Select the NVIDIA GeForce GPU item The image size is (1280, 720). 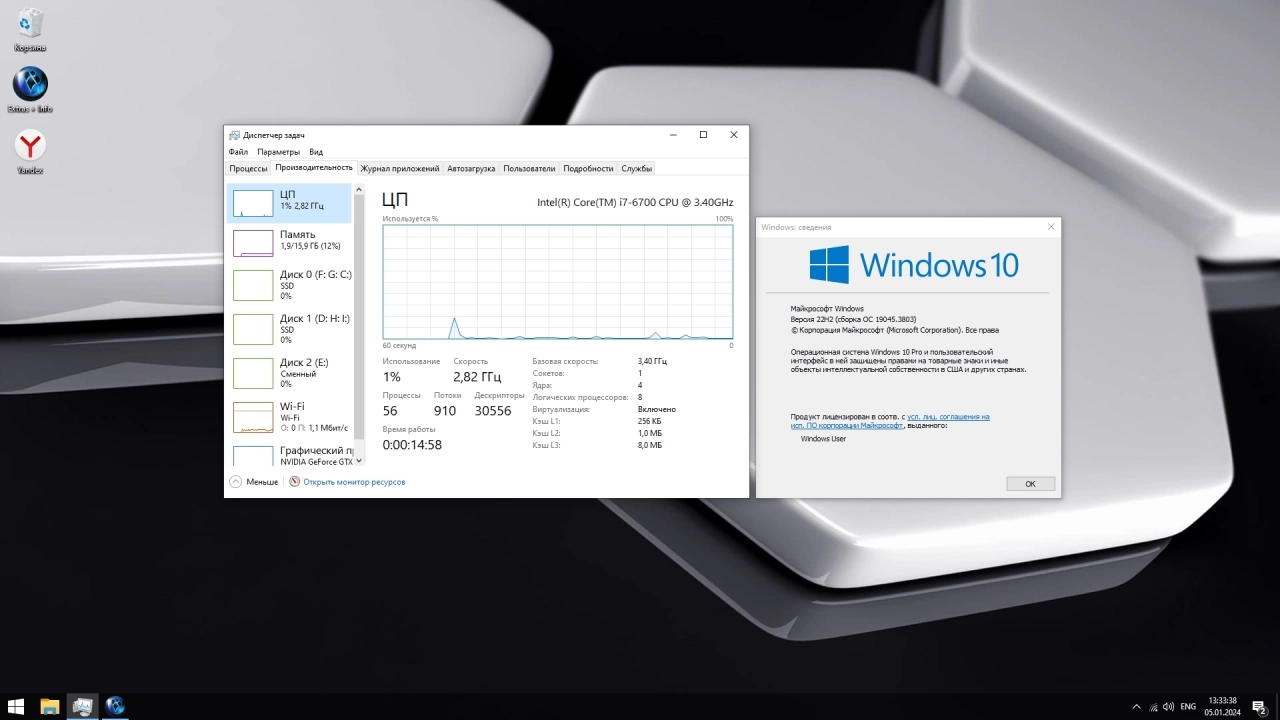point(289,455)
